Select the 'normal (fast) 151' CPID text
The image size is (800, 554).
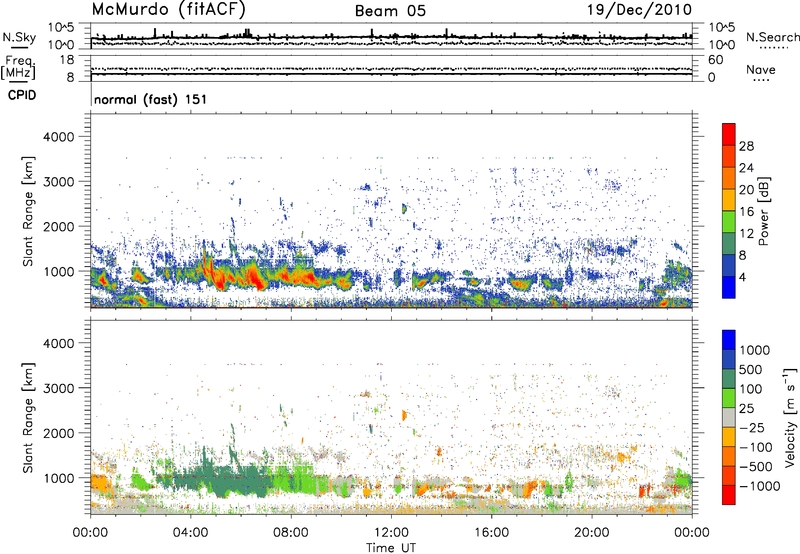(x=151, y=99)
